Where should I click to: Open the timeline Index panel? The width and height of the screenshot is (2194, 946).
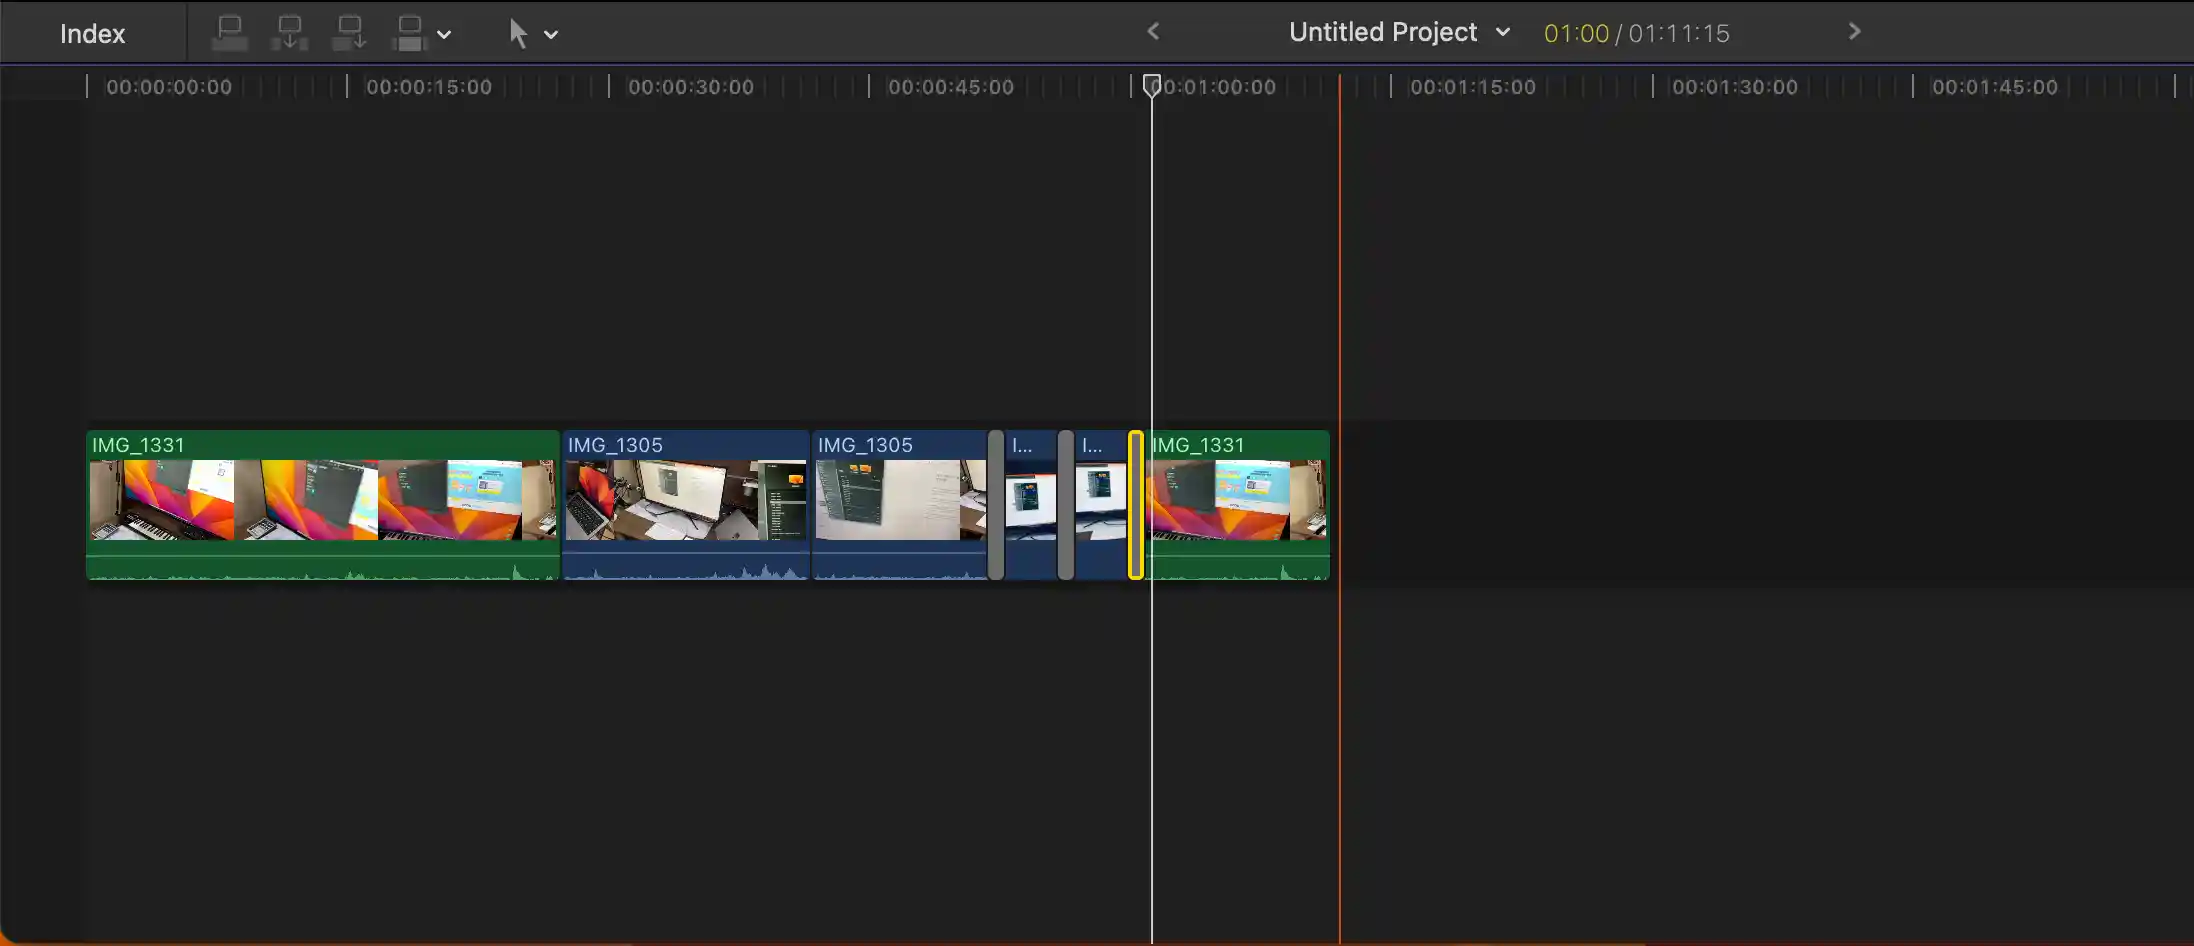[x=92, y=33]
